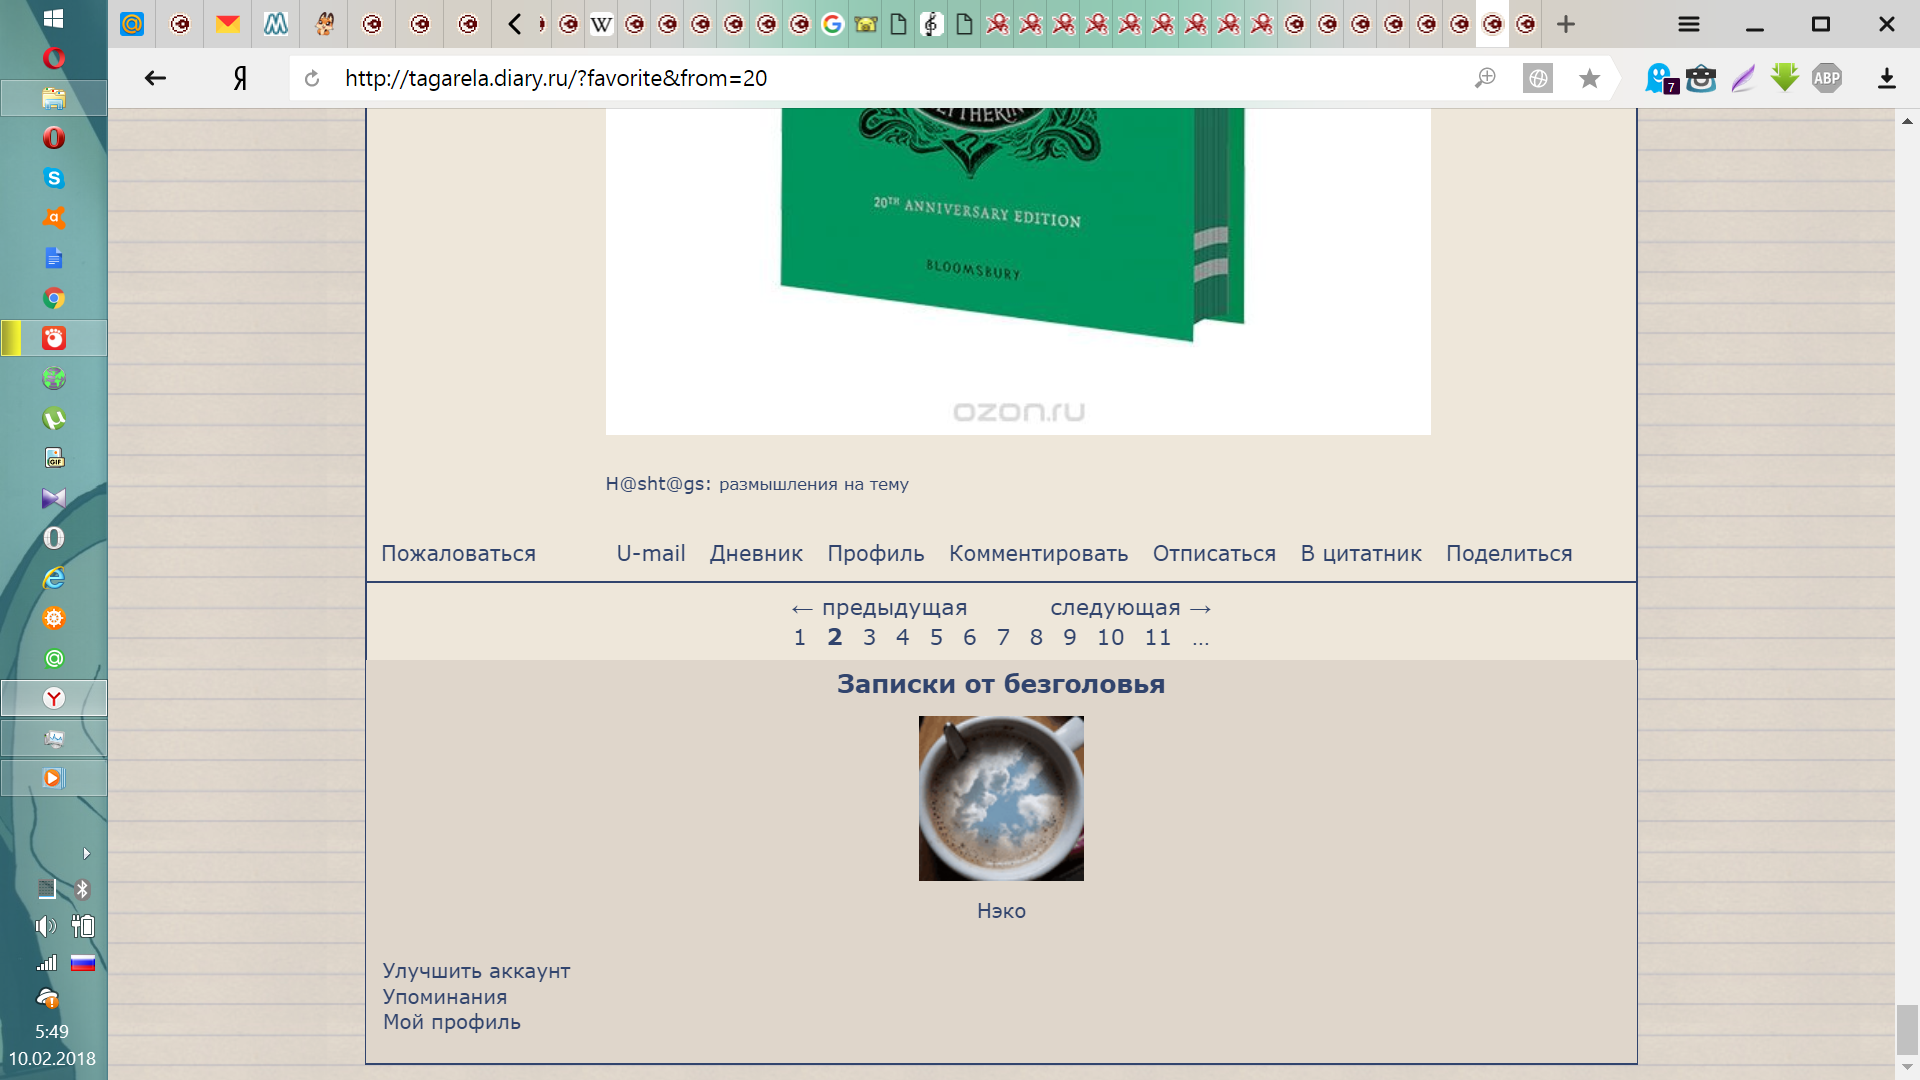Go back with the left arrow button
This screenshot has height=1080, width=1920.
click(155, 78)
